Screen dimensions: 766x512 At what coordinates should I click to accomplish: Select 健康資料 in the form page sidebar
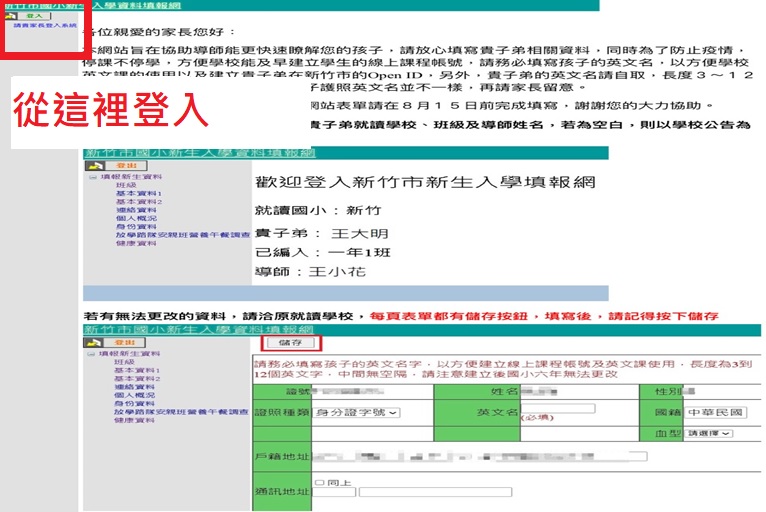click(x=134, y=420)
